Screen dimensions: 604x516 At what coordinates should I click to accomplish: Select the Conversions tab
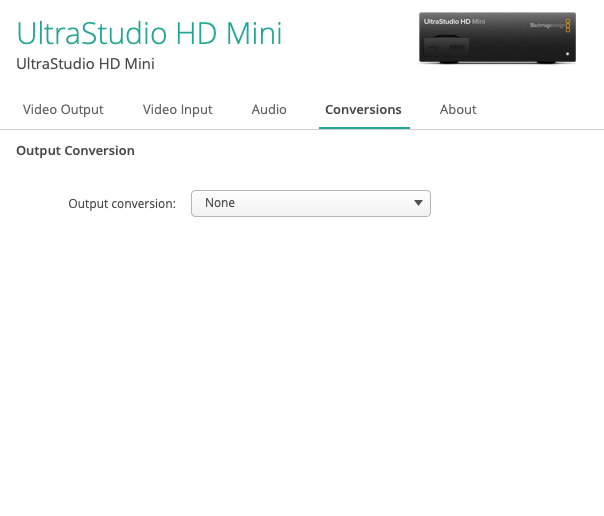pyautogui.click(x=363, y=110)
